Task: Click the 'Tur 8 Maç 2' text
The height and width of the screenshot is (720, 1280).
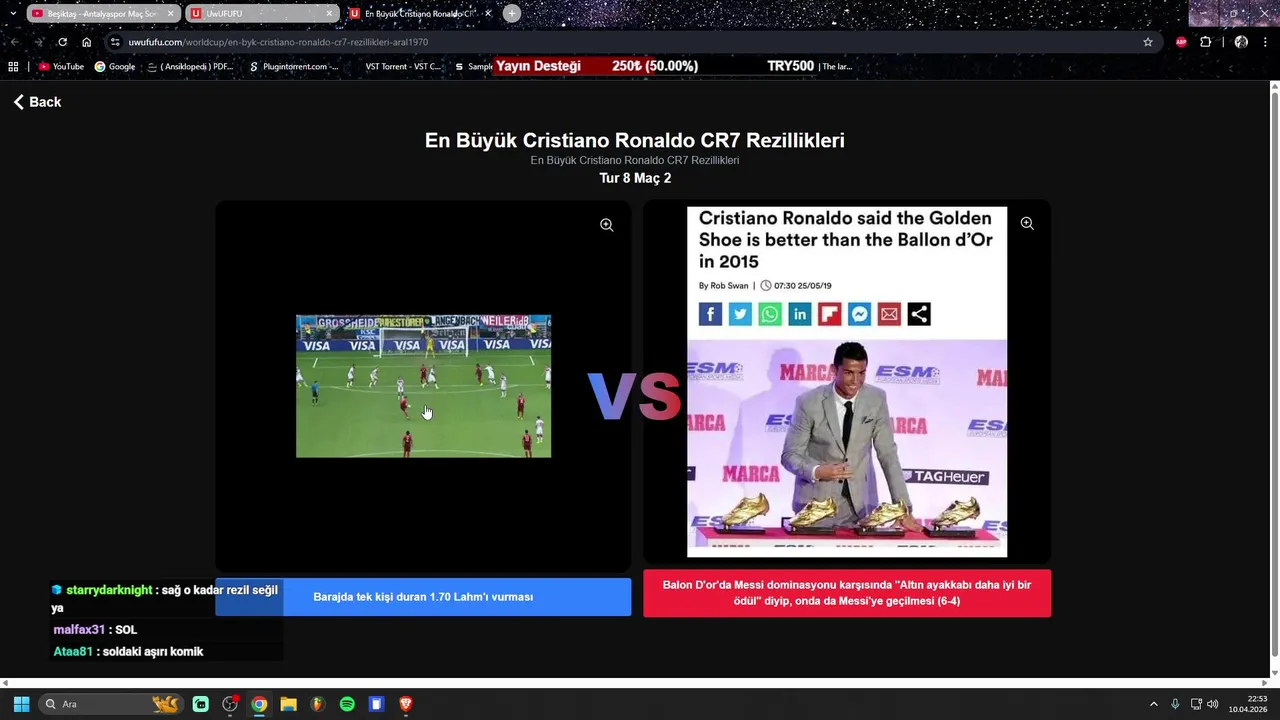Action: point(635,178)
